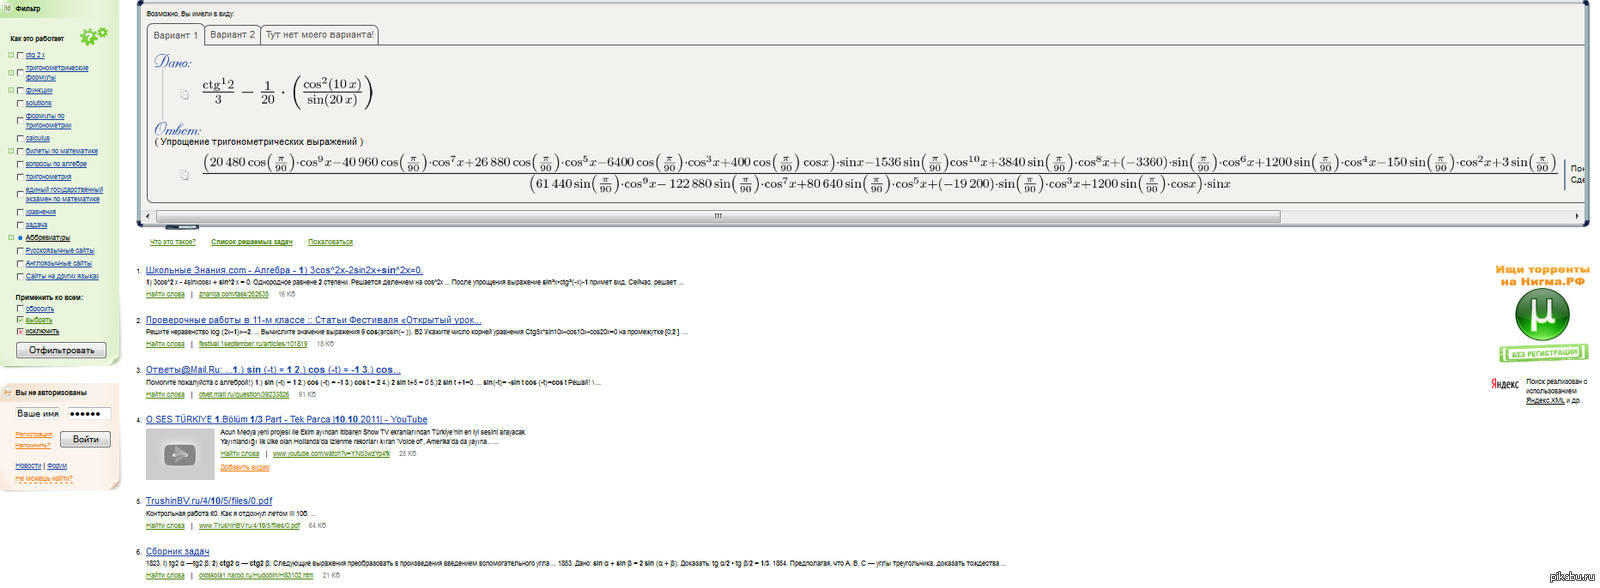Toggle the 'выбрать' apply-to-all checkbox
1600x588 pixels.
(x=20, y=320)
